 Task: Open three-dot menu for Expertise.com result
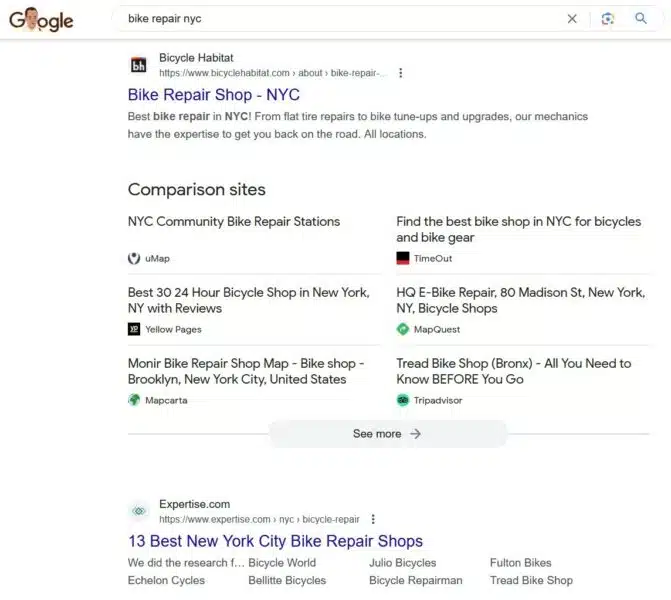[x=373, y=519]
